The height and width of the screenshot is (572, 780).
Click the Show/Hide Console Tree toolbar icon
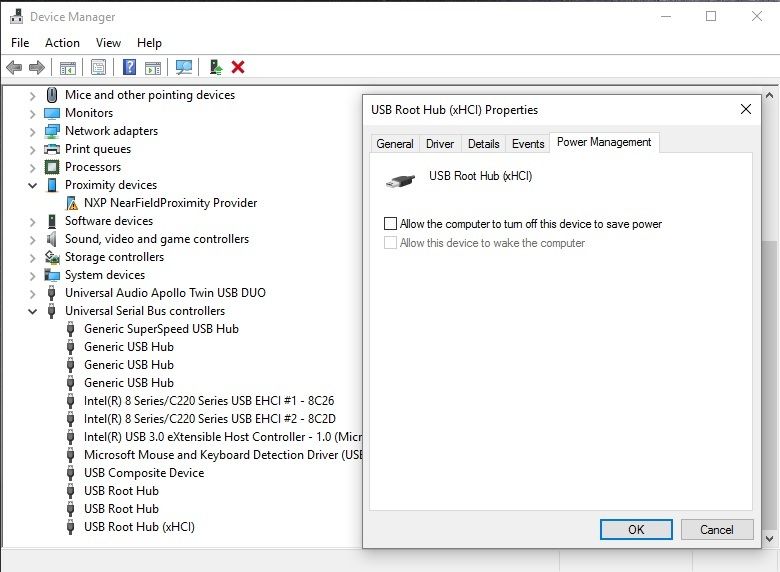[68, 67]
